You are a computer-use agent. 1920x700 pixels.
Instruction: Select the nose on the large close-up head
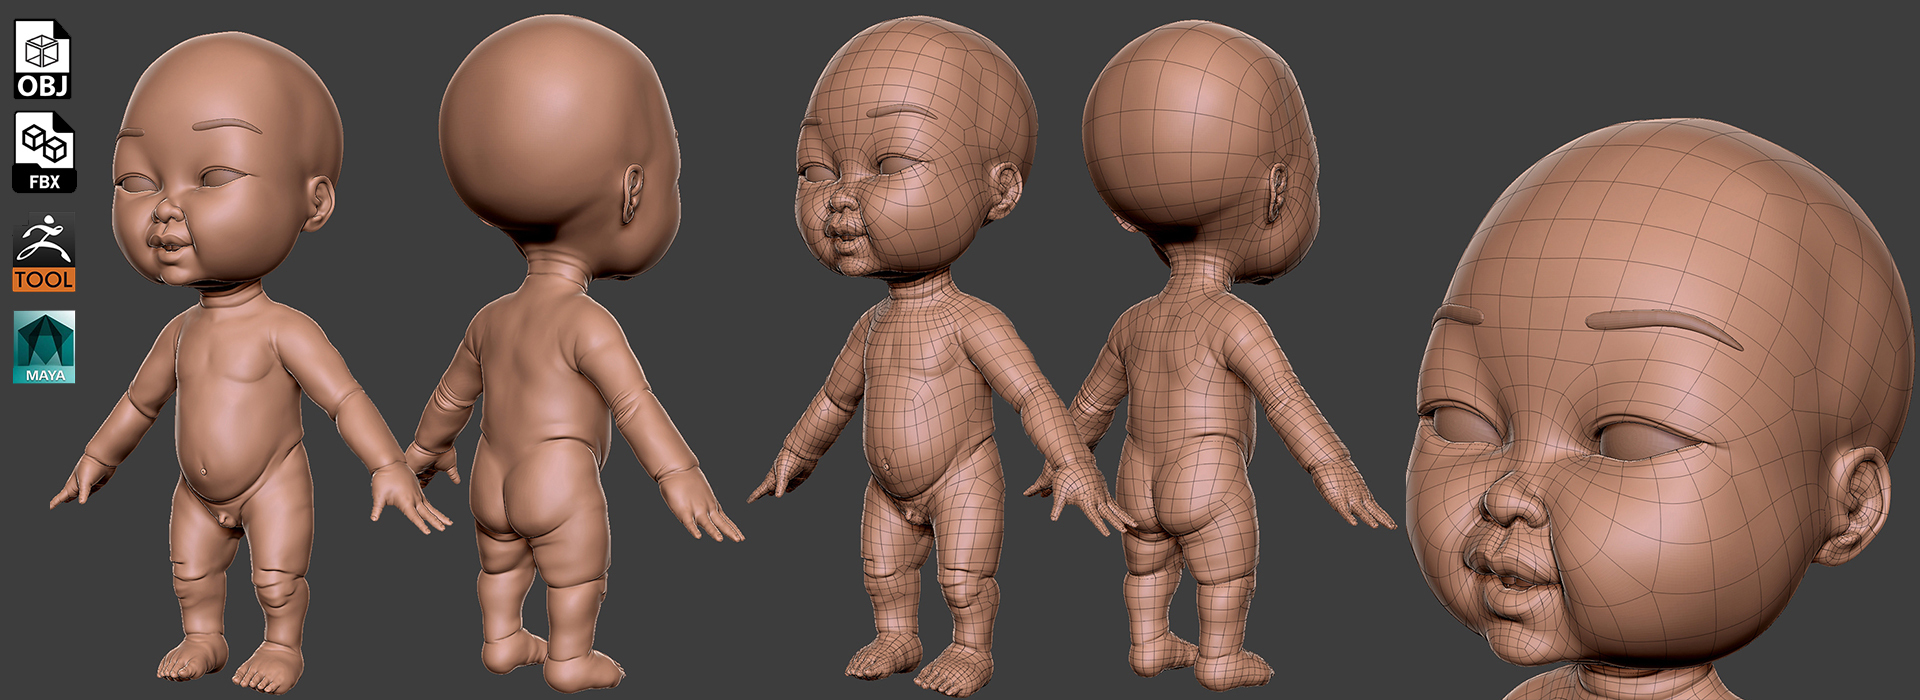click(1515, 497)
